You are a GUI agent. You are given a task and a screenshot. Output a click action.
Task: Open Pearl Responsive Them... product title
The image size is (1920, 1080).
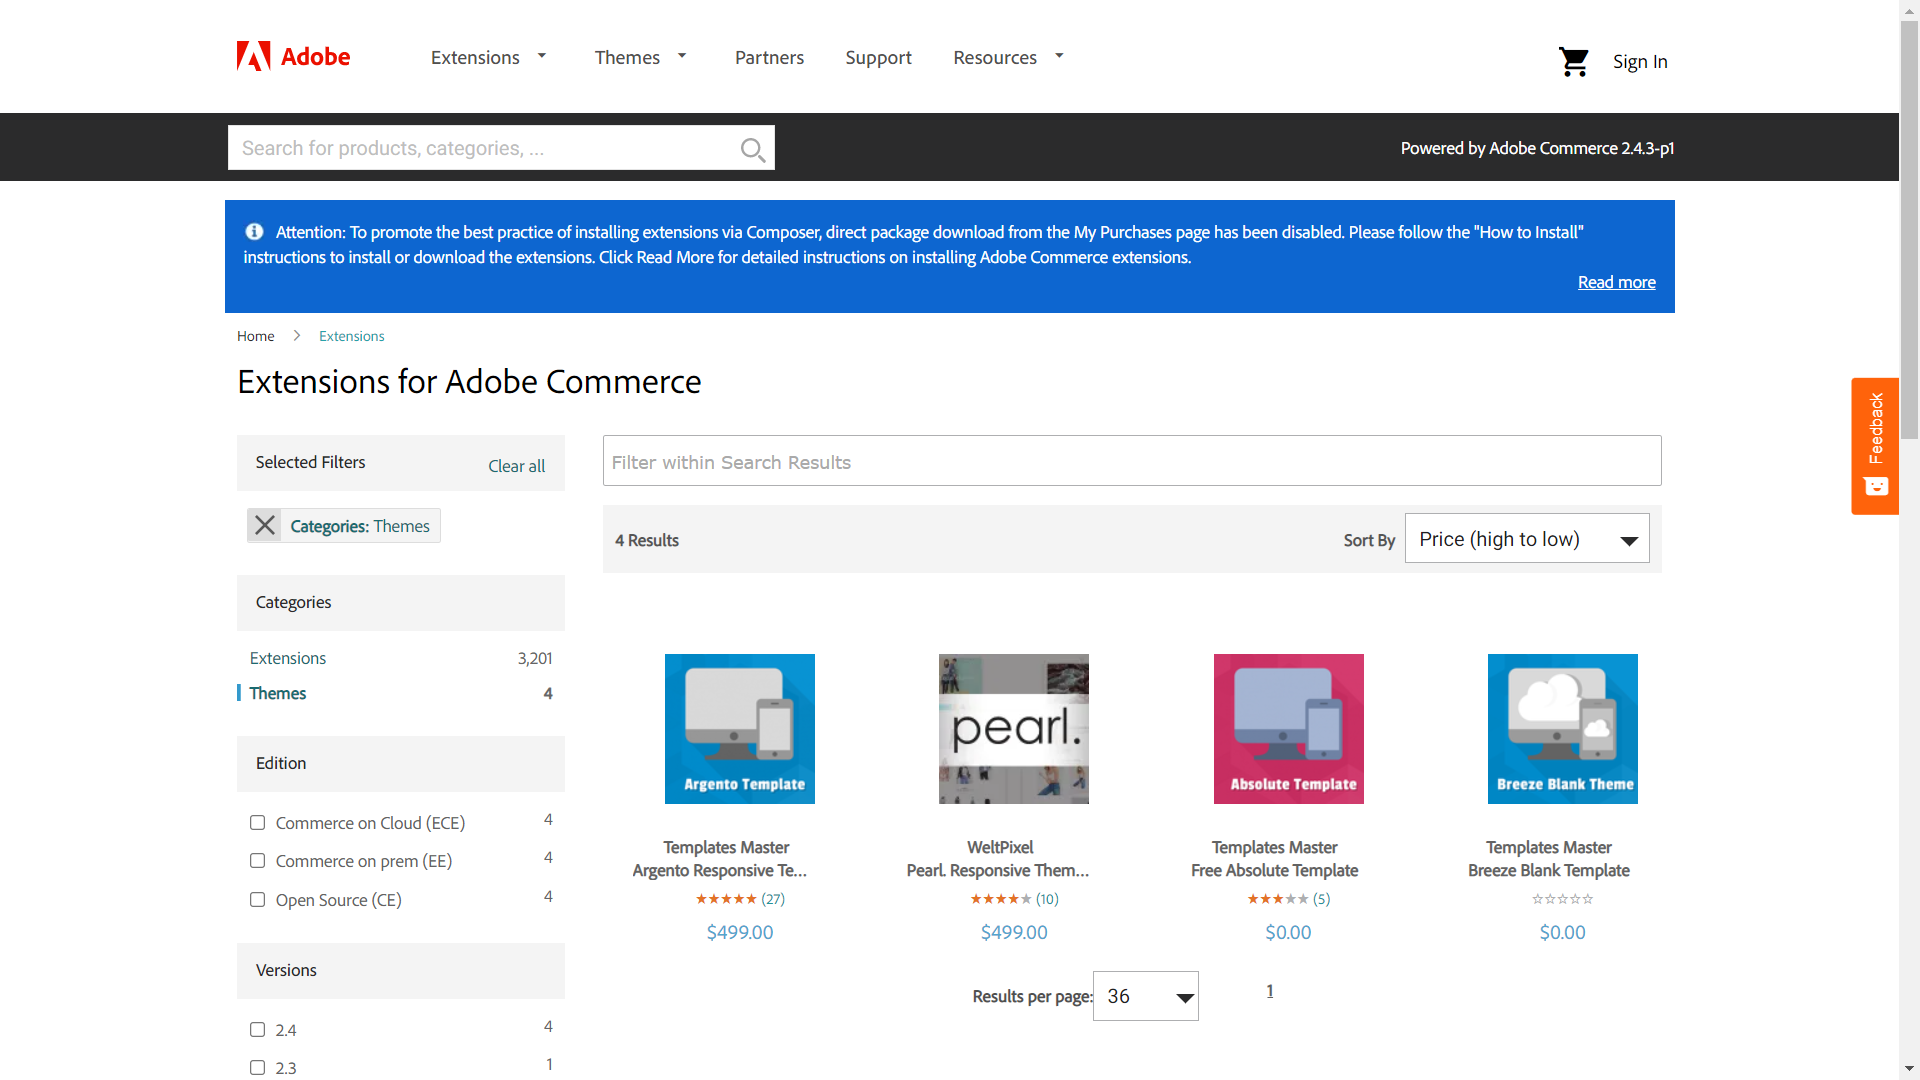[998, 871]
